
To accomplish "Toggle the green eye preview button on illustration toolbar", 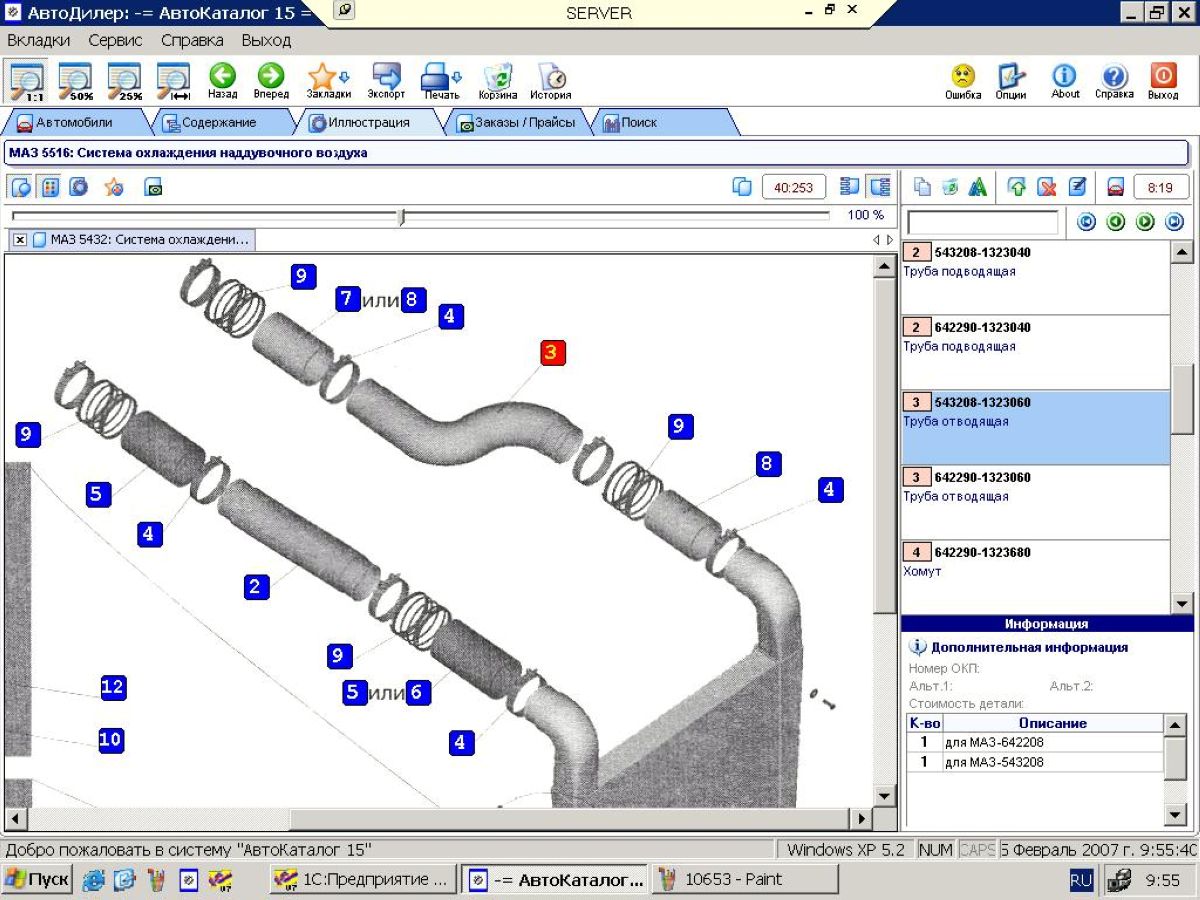I will pyautogui.click(x=153, y=187).
